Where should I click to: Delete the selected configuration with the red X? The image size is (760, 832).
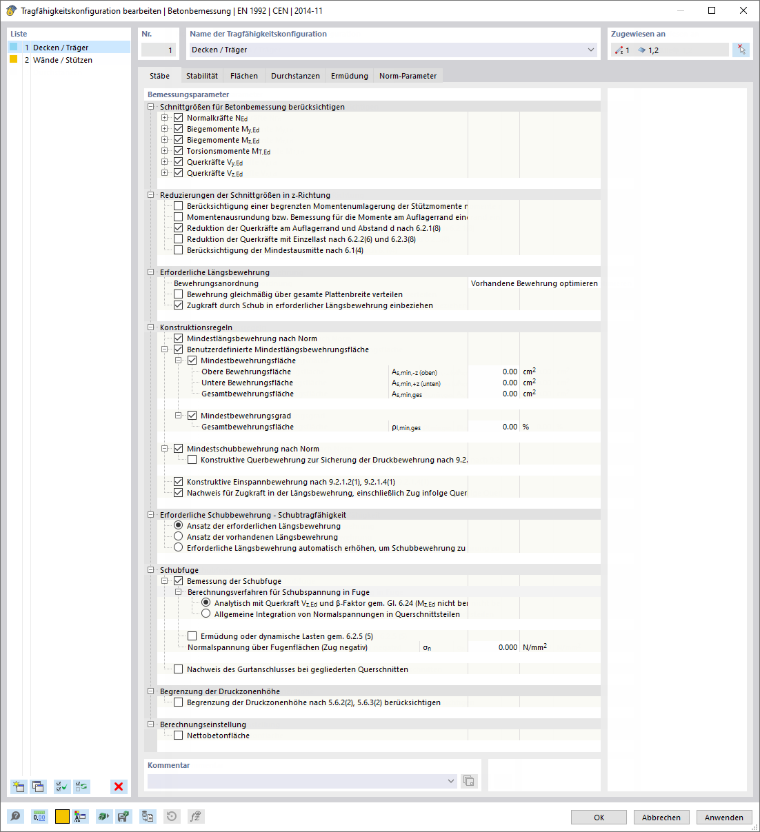(118, 786)
